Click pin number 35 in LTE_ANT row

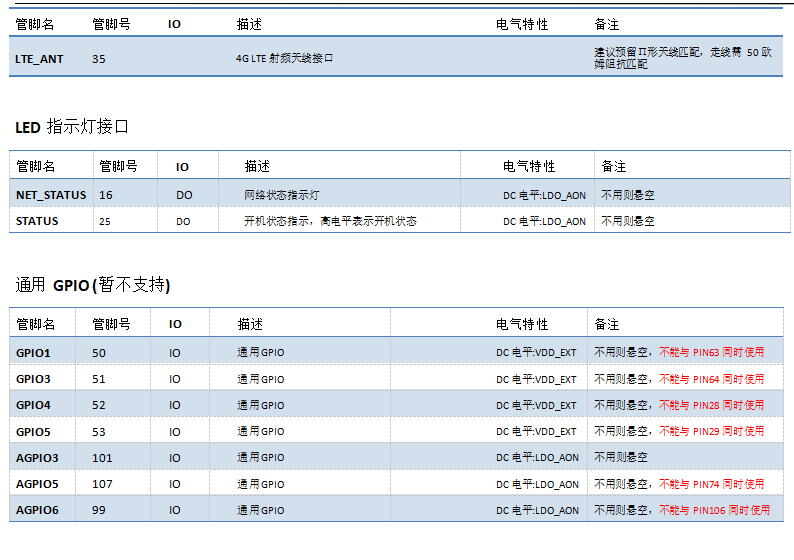pos(99,59)
